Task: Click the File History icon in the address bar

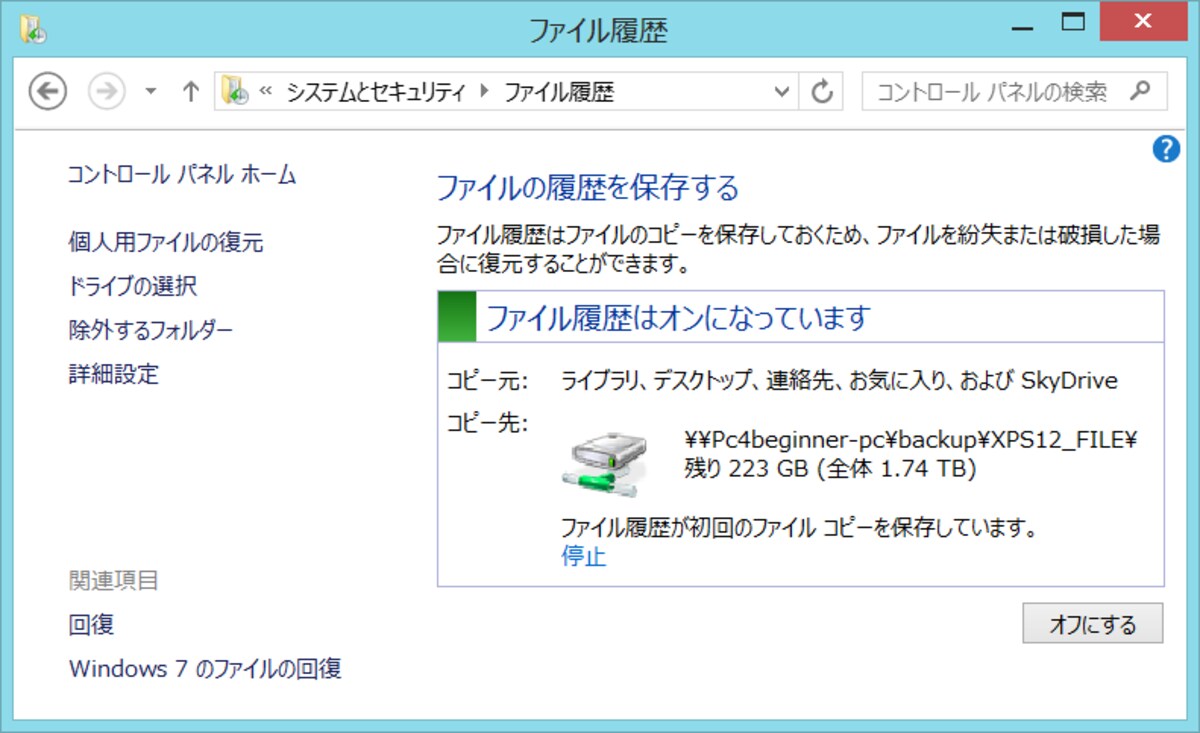Action: 235,92
